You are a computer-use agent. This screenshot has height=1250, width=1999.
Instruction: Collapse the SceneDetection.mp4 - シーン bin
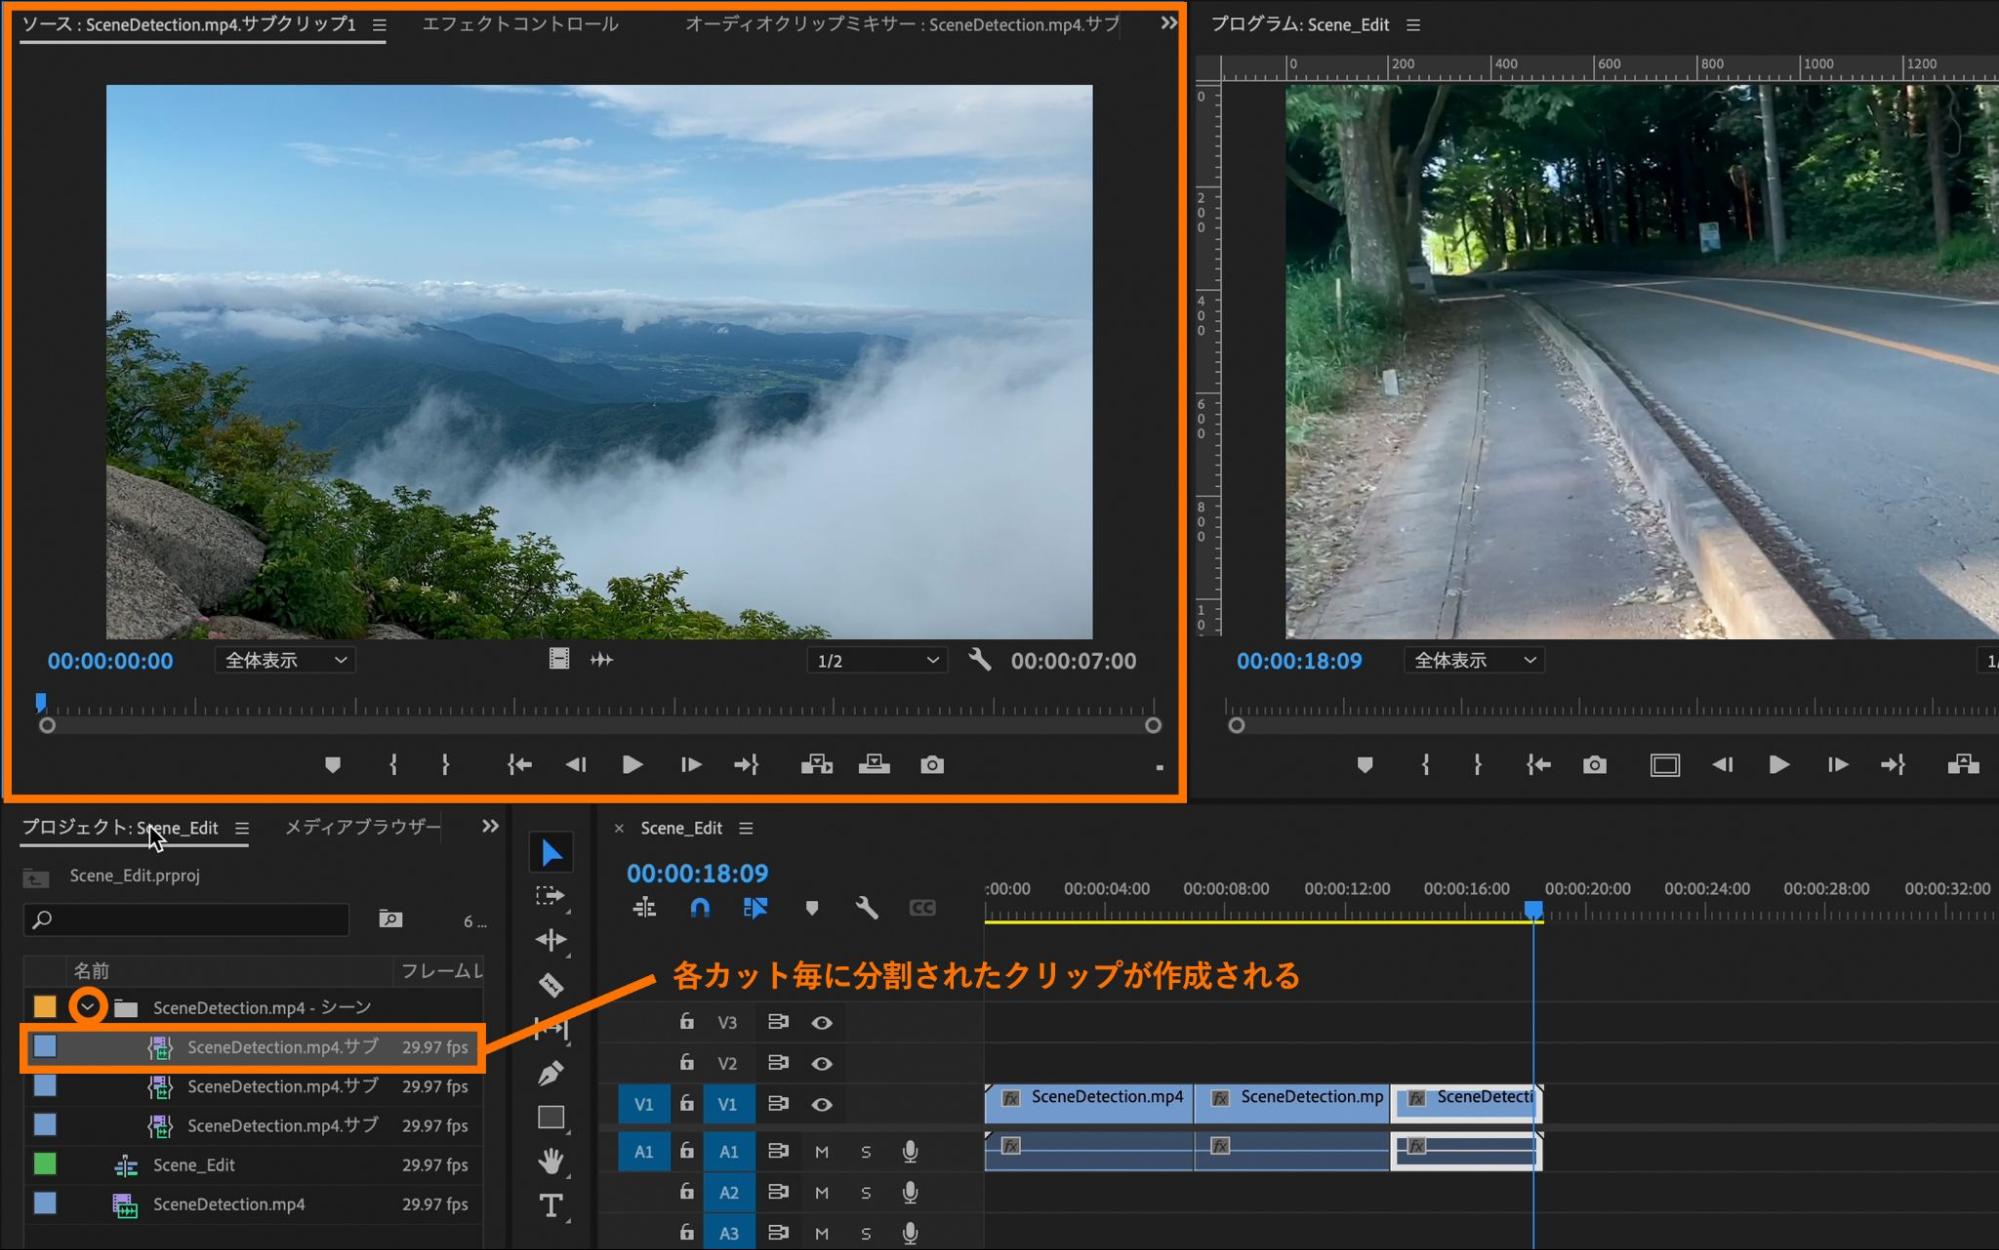coord(88,1006)
